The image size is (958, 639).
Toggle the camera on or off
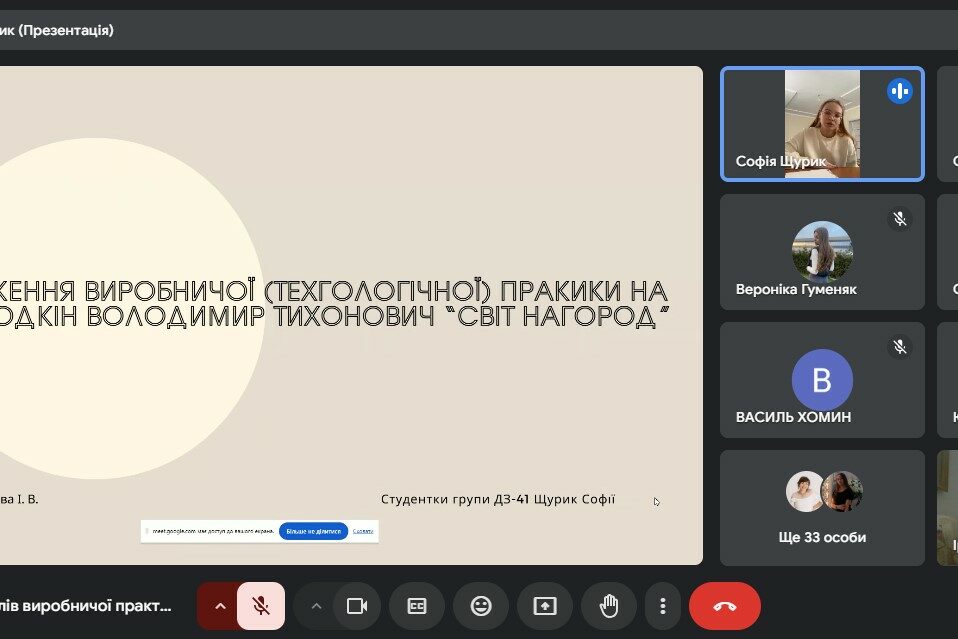[357, 606]
